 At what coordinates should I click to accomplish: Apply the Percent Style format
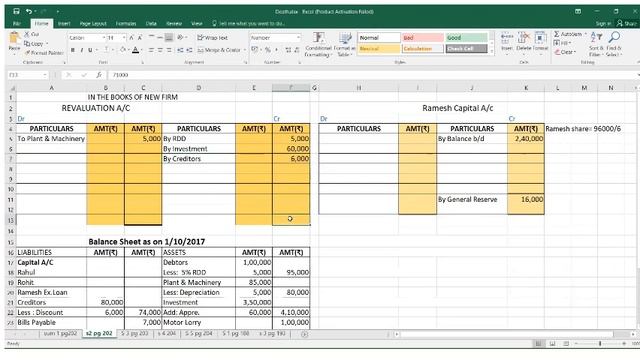point(268,49)
